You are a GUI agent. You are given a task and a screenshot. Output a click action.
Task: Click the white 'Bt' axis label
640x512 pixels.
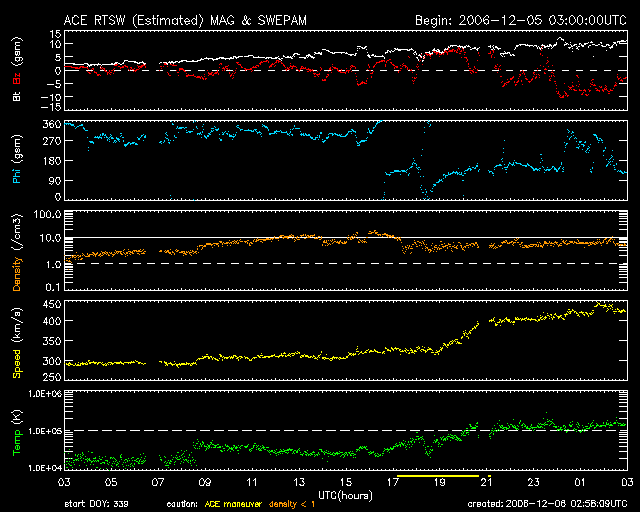[x=17, y=96]
